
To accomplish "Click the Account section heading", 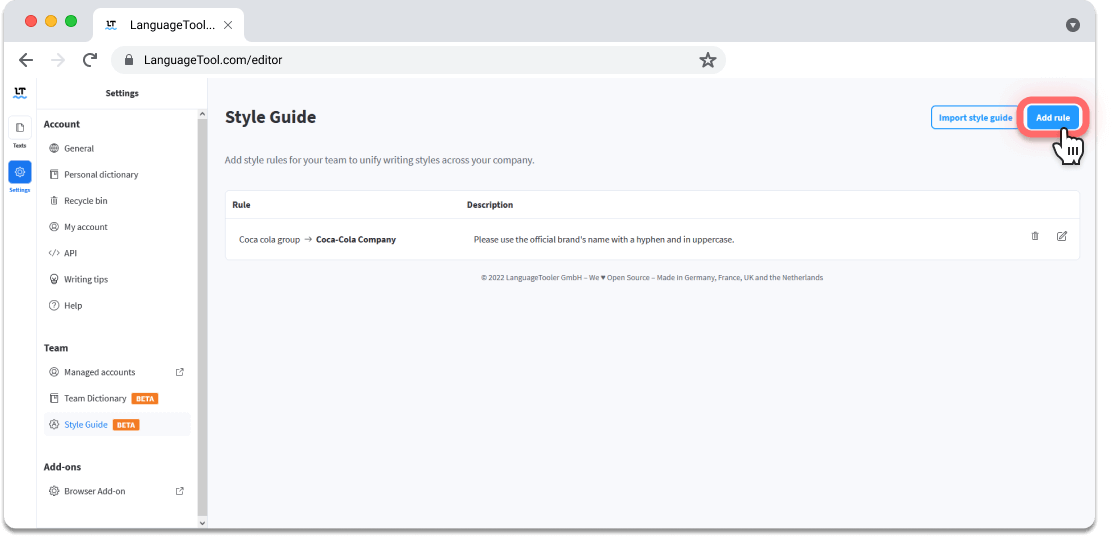I will [x=62, y=124].
